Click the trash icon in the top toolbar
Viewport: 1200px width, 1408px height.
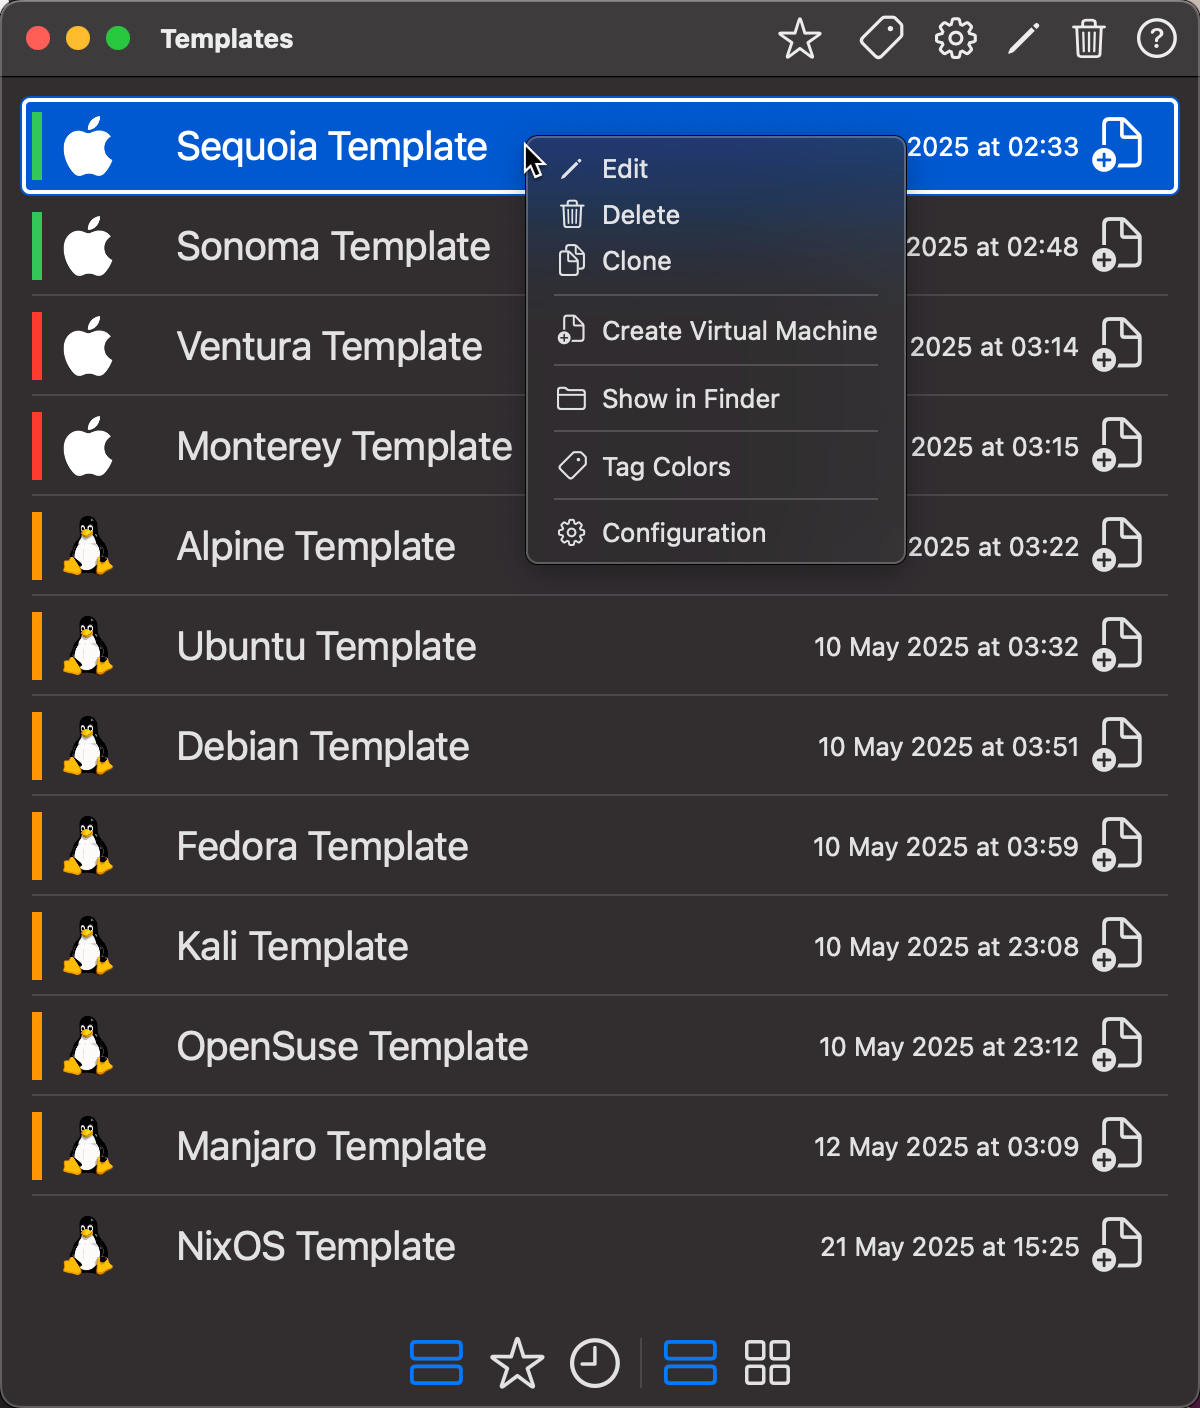pos(1089,40)
